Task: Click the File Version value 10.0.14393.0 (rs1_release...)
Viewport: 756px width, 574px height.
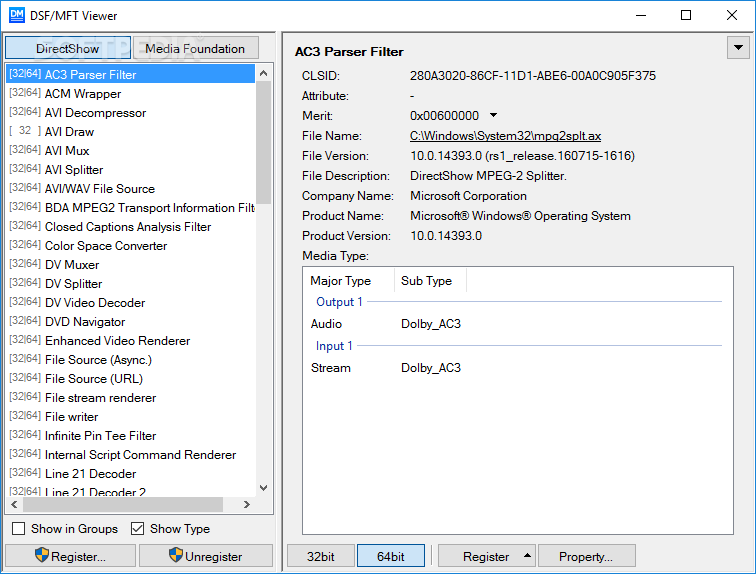Action: point(523,156)
